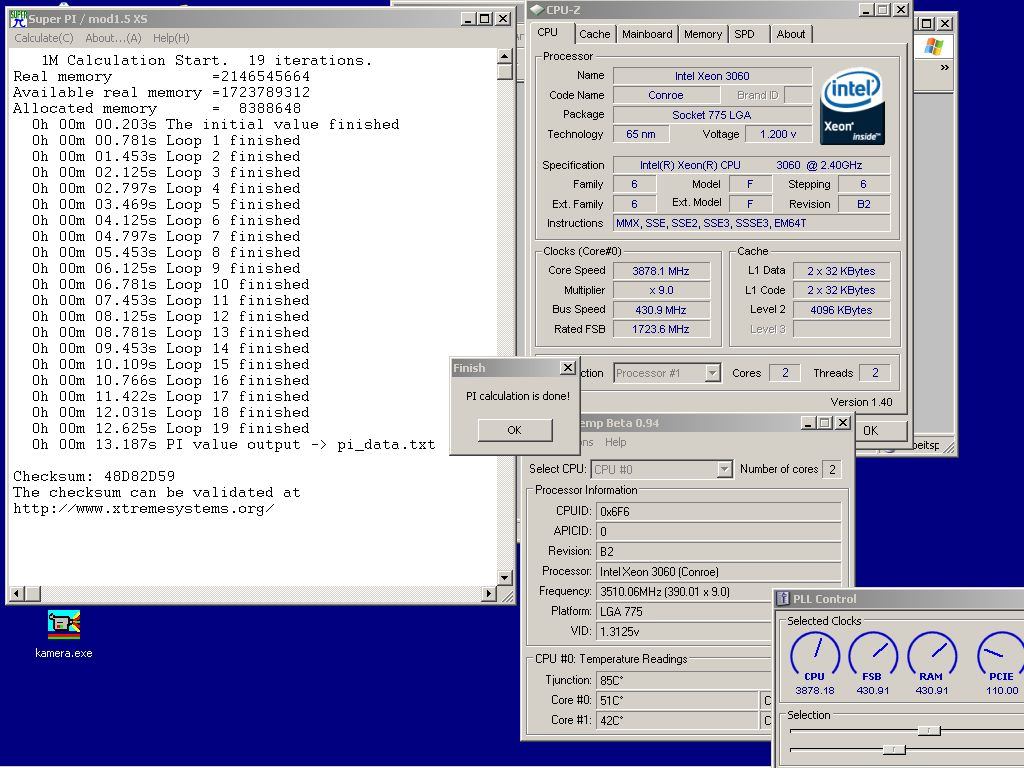Click the double chevron in the background window
The height and width of the screenshot is (768, 1024).
pos(944,67)
